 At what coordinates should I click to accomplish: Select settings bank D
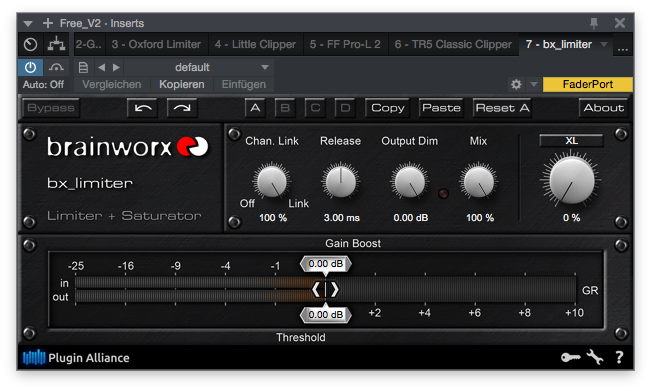pyautogui.click(x=345, y=108)
